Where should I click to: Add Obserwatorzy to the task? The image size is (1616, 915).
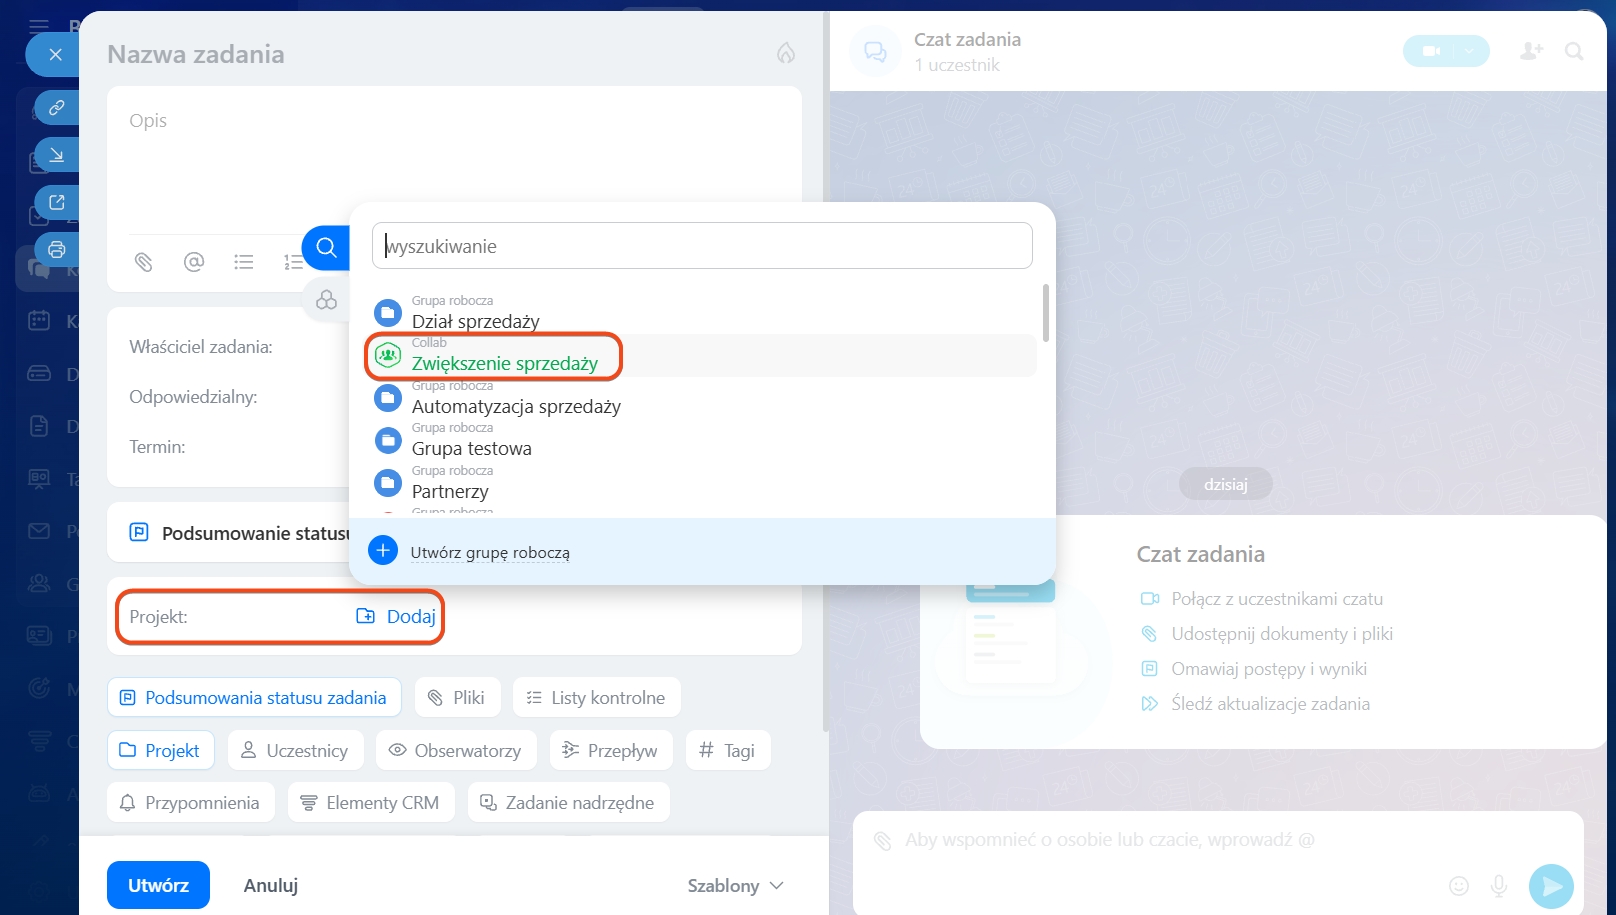coord(456,751)
